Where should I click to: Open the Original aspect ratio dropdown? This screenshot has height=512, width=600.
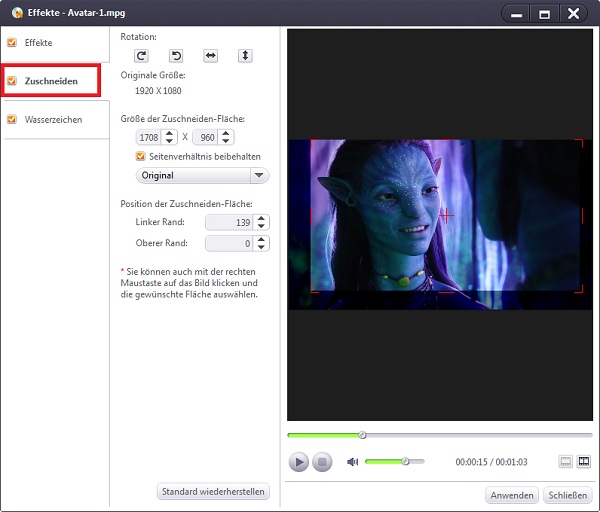point(202,175)
